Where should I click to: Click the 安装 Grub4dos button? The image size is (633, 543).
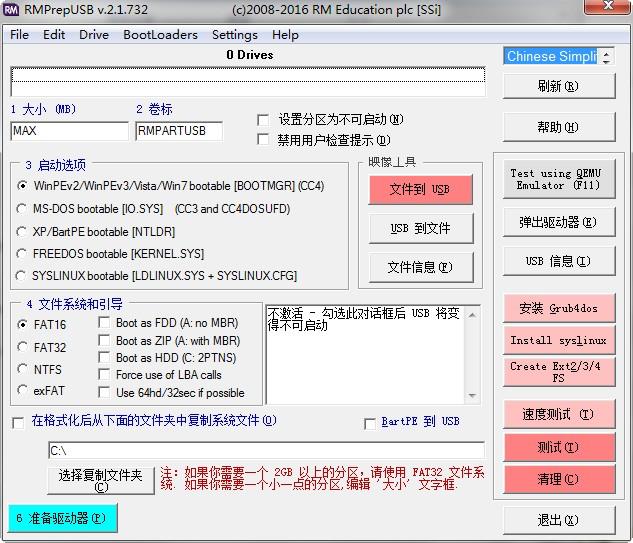[558, 309]
